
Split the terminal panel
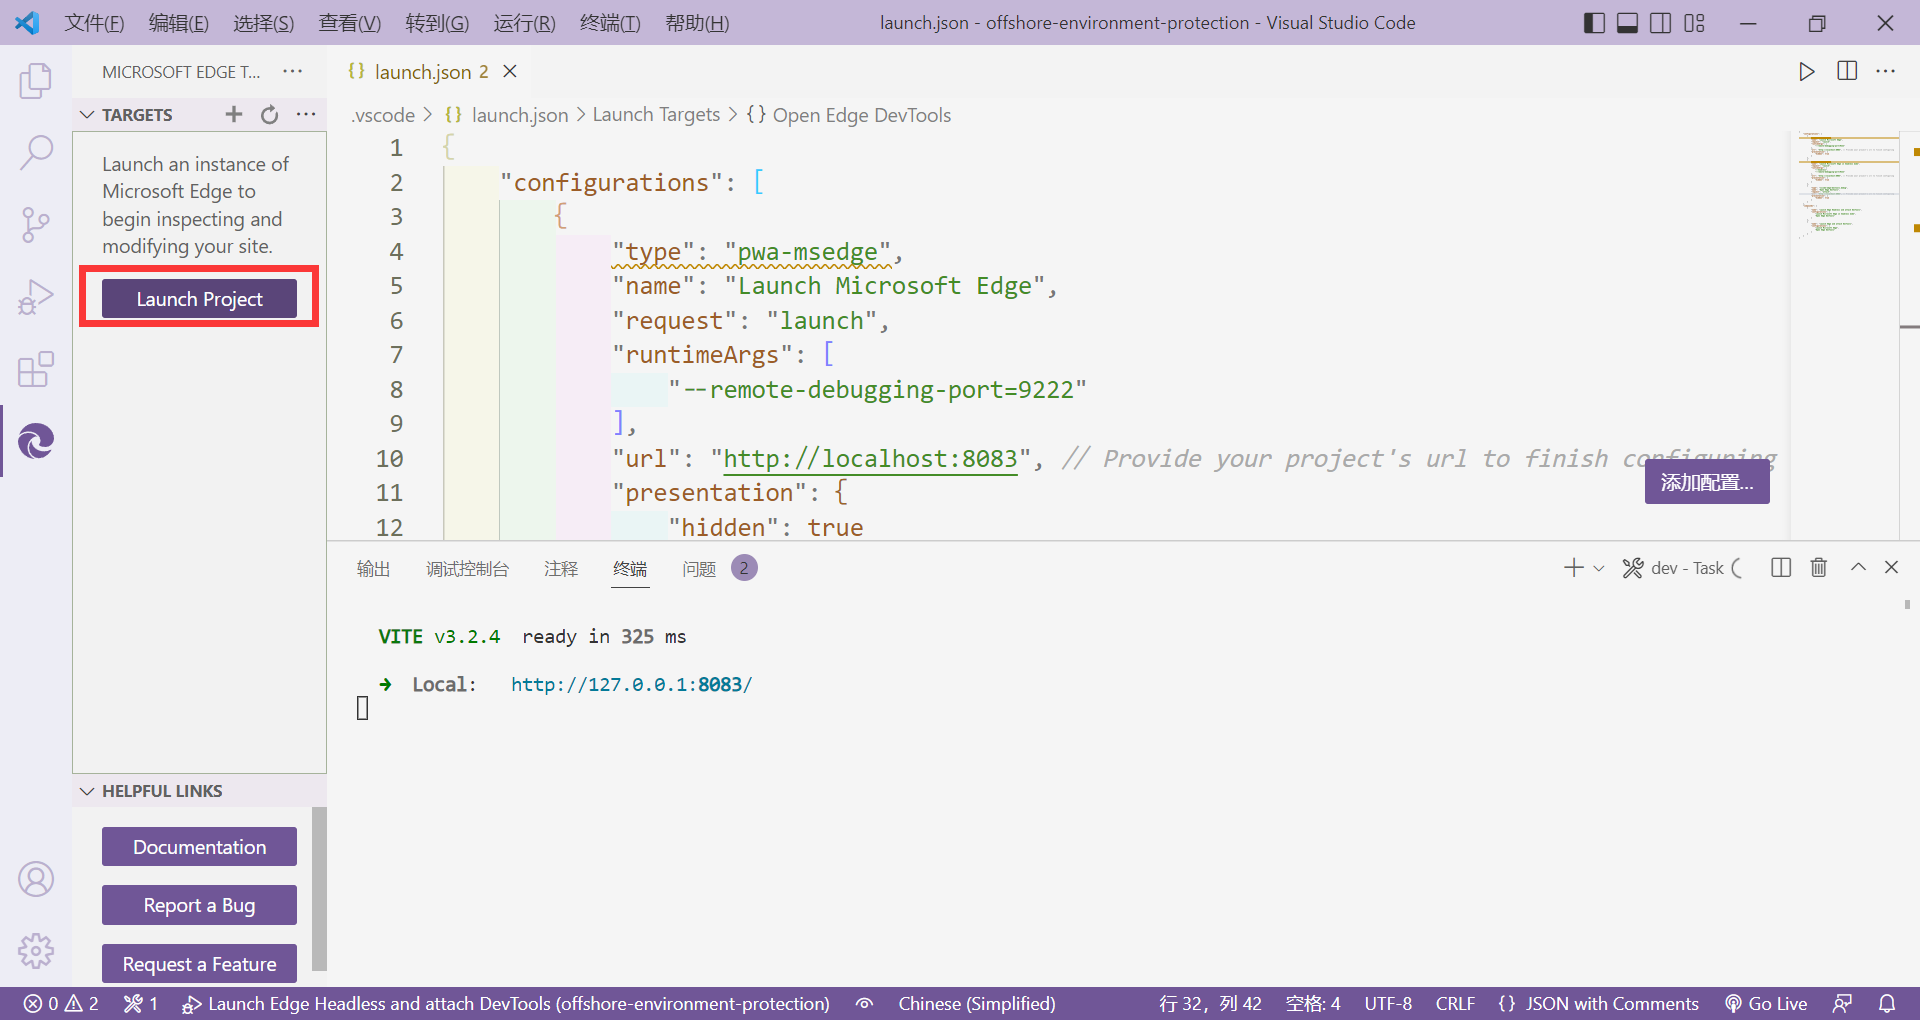[x=1781, y=568]
